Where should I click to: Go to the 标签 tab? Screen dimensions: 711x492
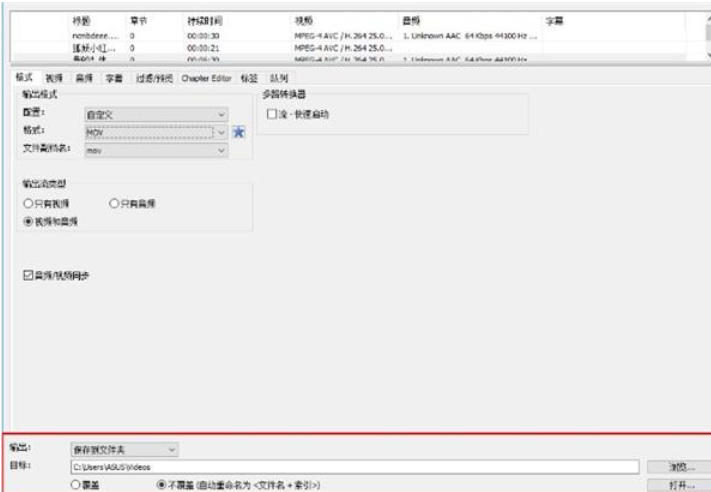coord(248,78)
